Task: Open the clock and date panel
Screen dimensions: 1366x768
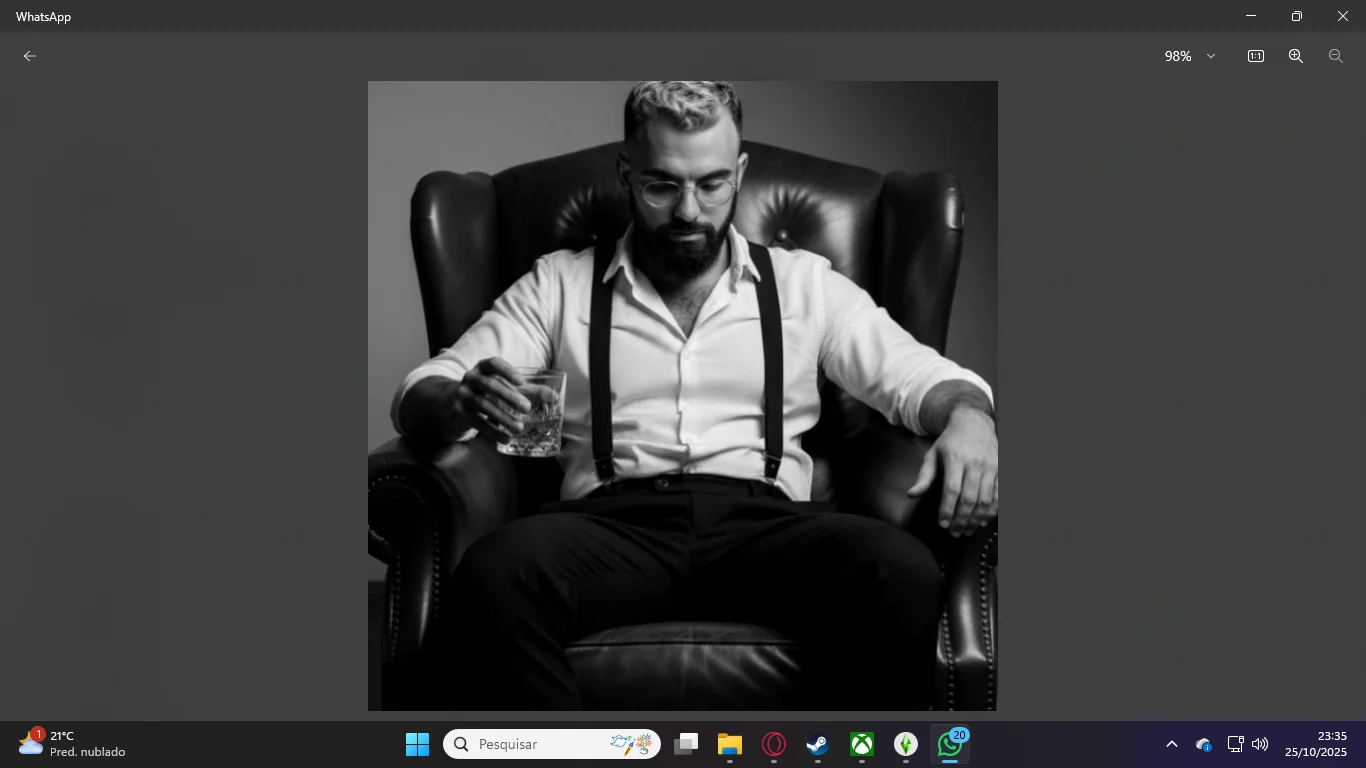Action: tap(1316, 744)
